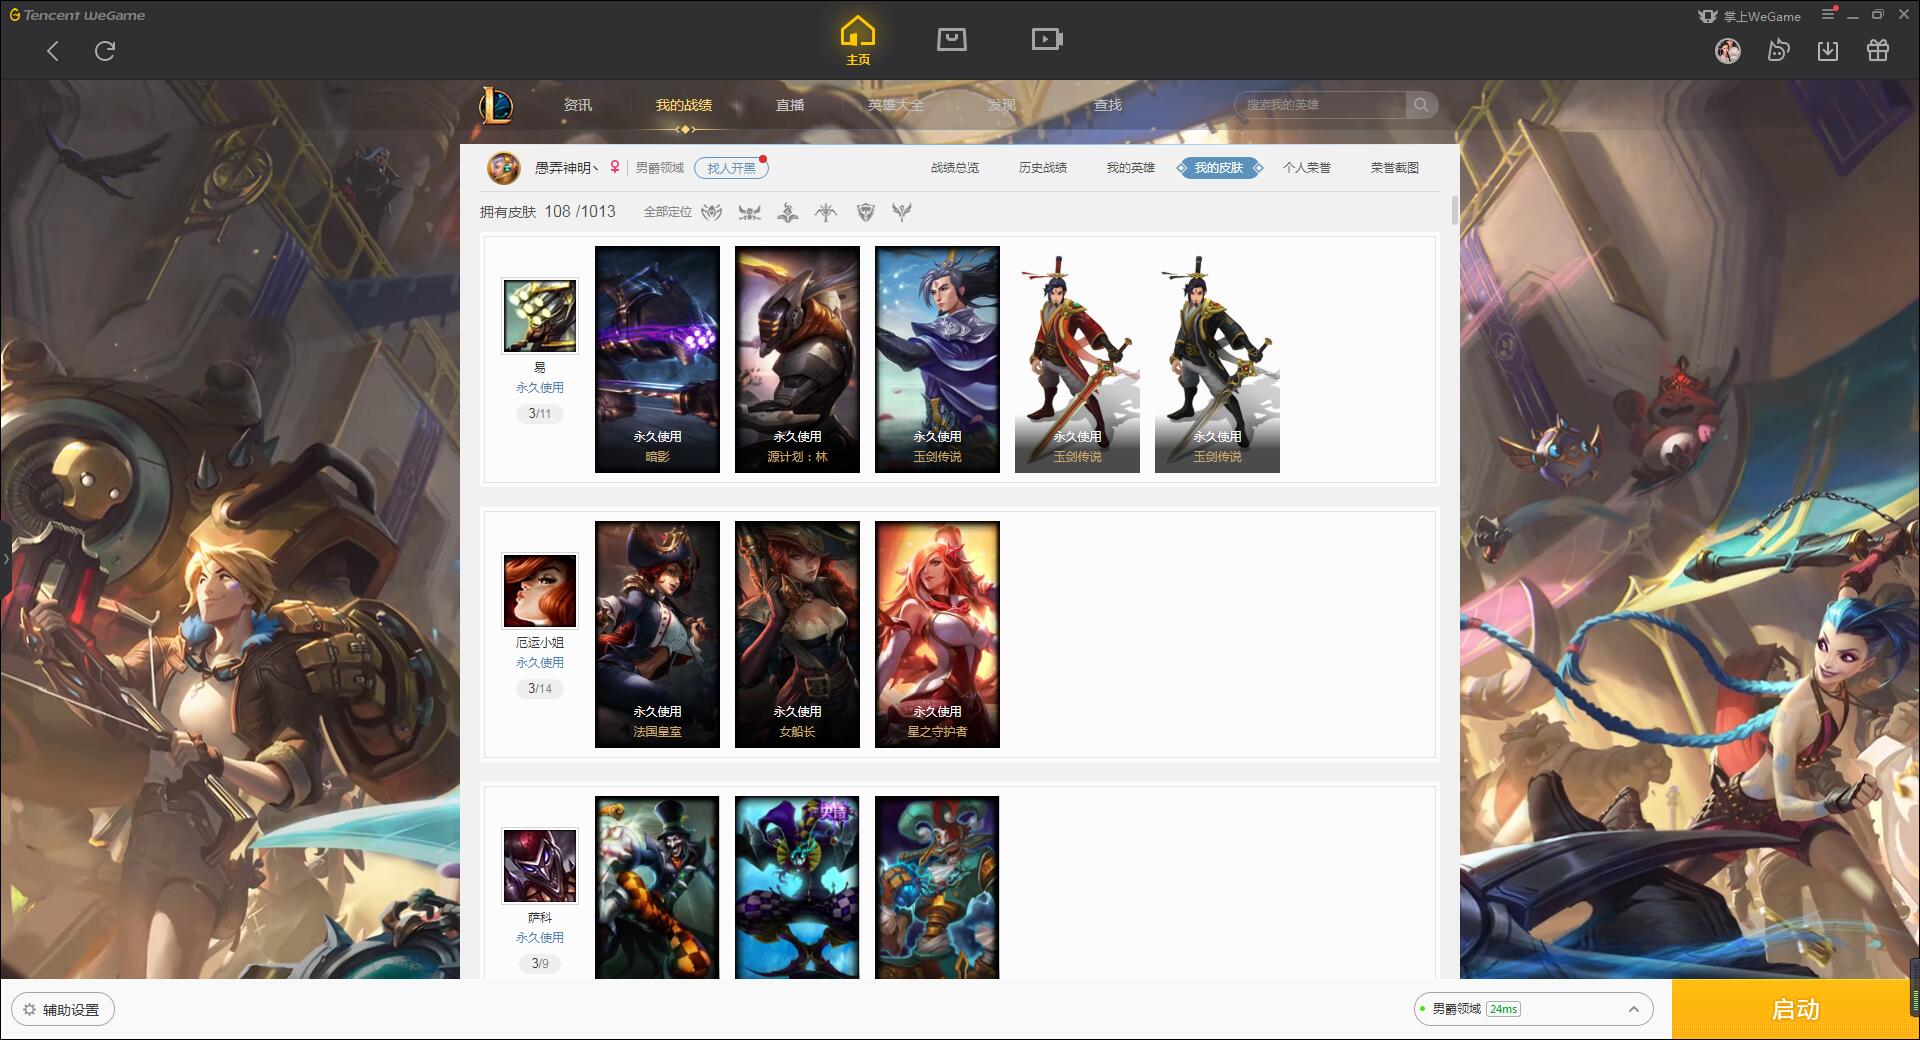Image resolution: width=1920 pixels, height=1040 pixels.
Task: Open the 女船长 skin card
Action: click(797, 634)
